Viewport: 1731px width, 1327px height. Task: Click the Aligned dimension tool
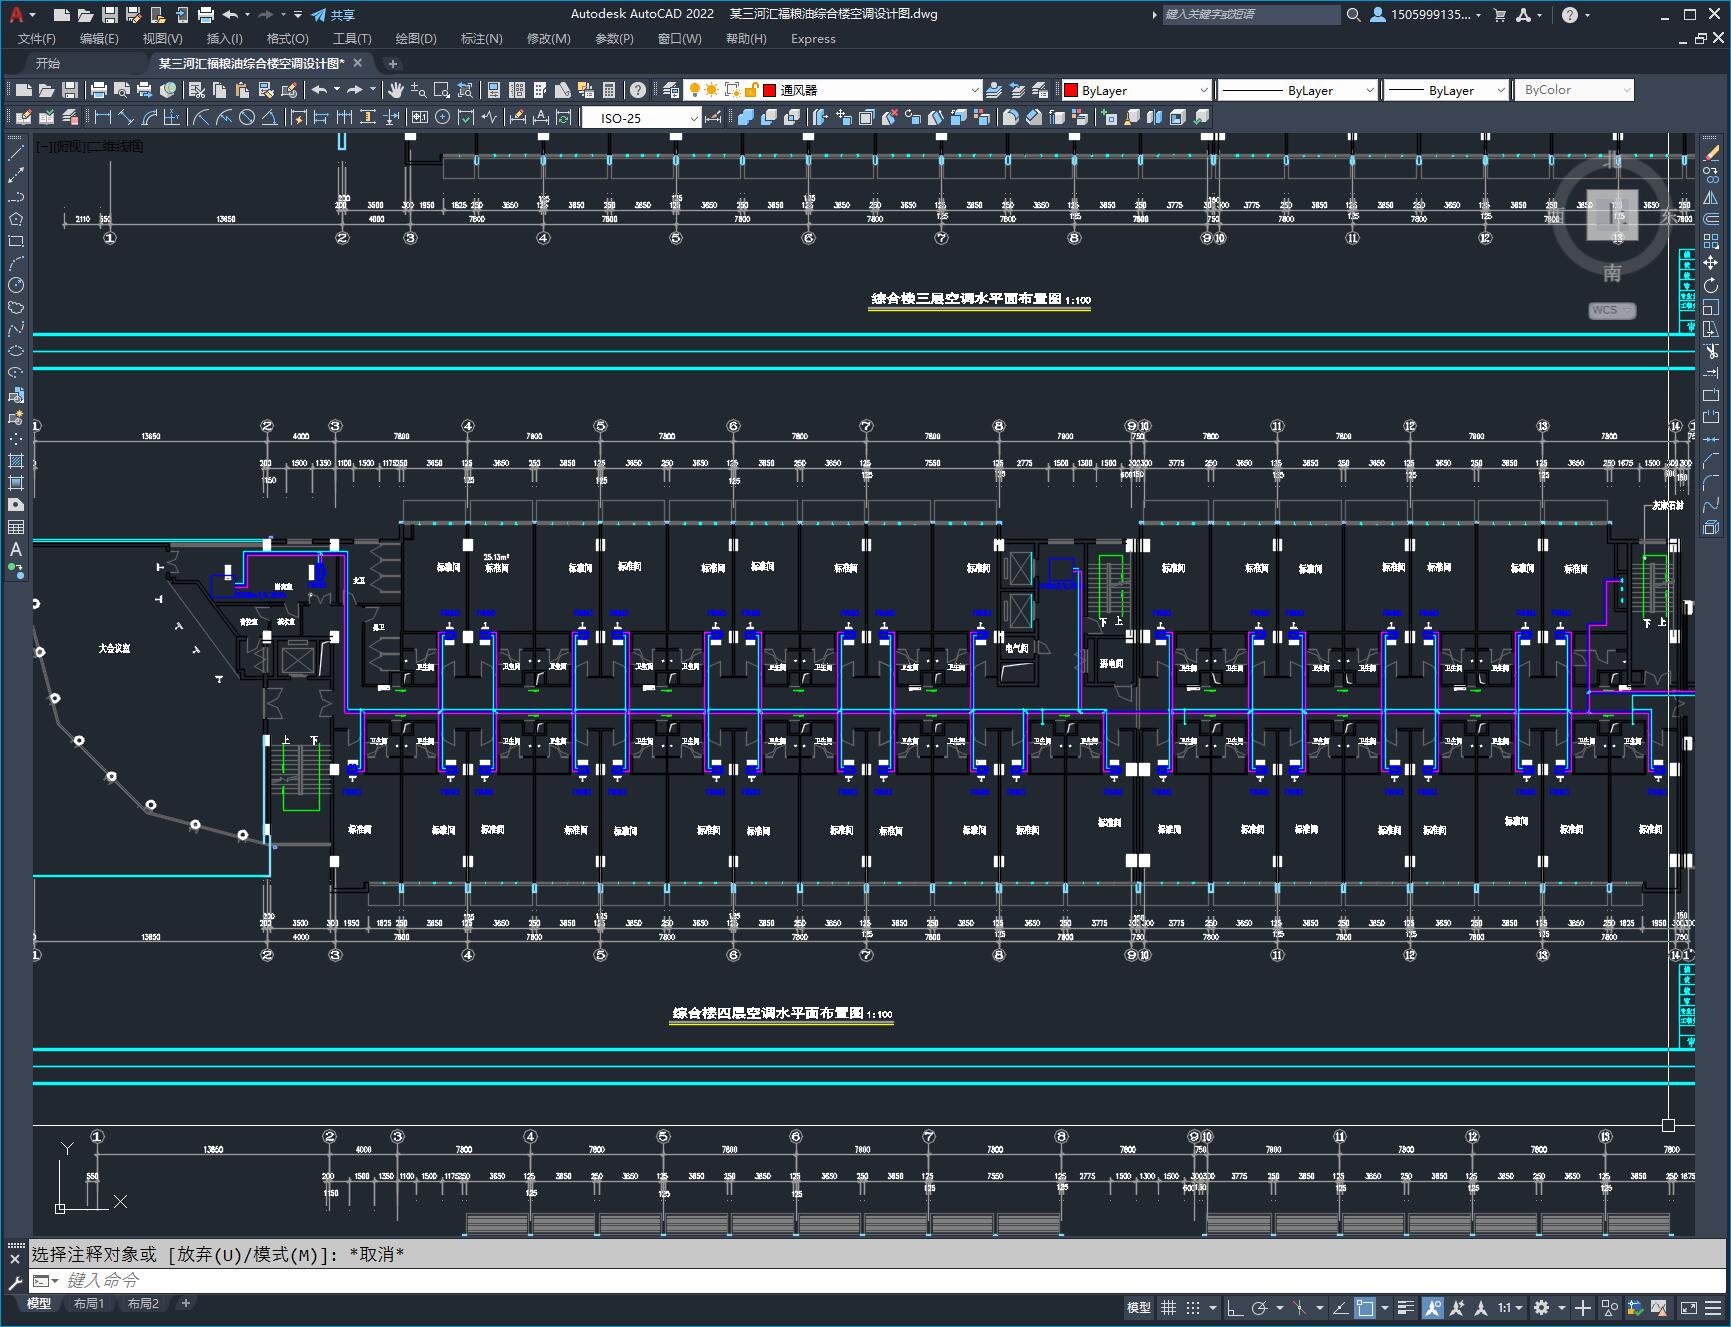(126, 117)
